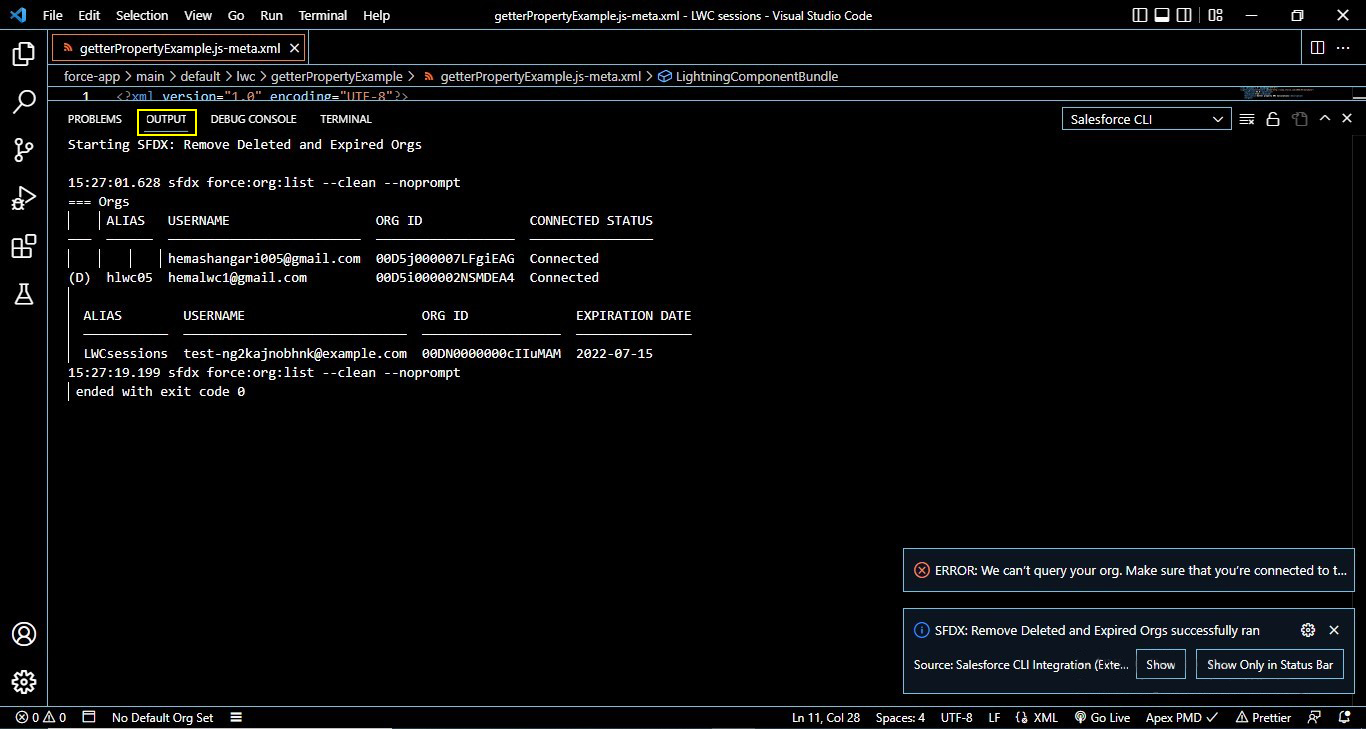Select XML language mode in status bar

(x=1036, y=718)
